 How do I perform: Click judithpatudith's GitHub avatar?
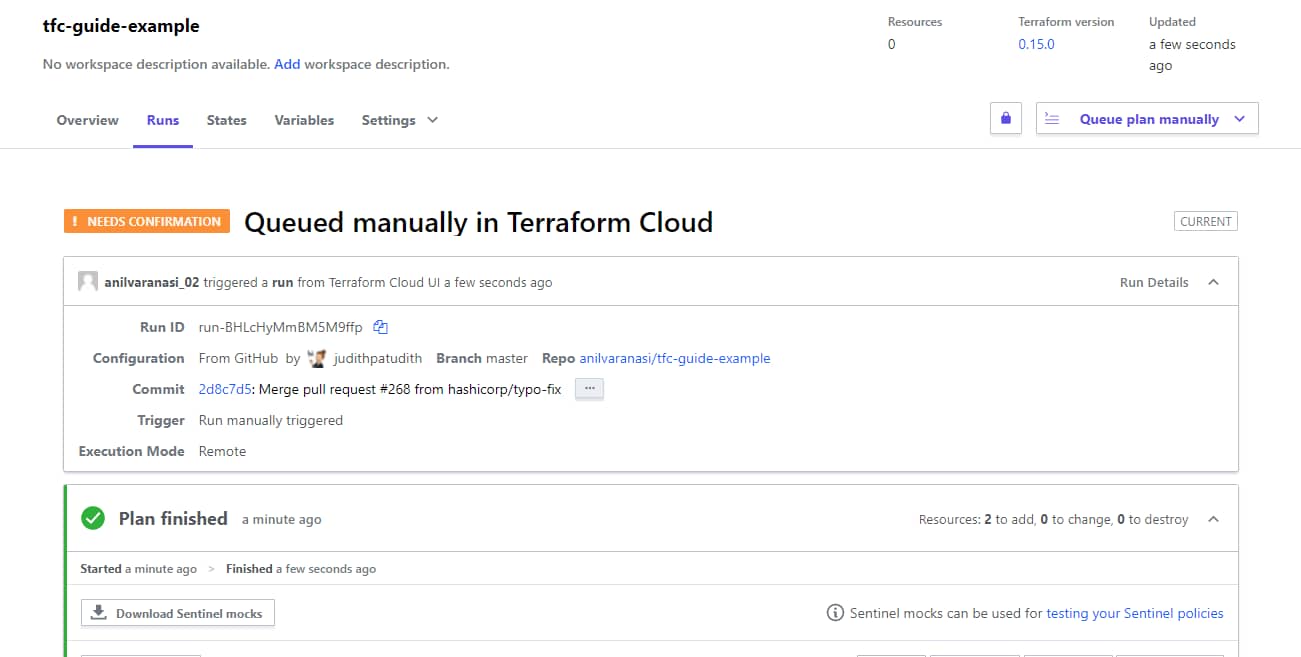[317, 358]
